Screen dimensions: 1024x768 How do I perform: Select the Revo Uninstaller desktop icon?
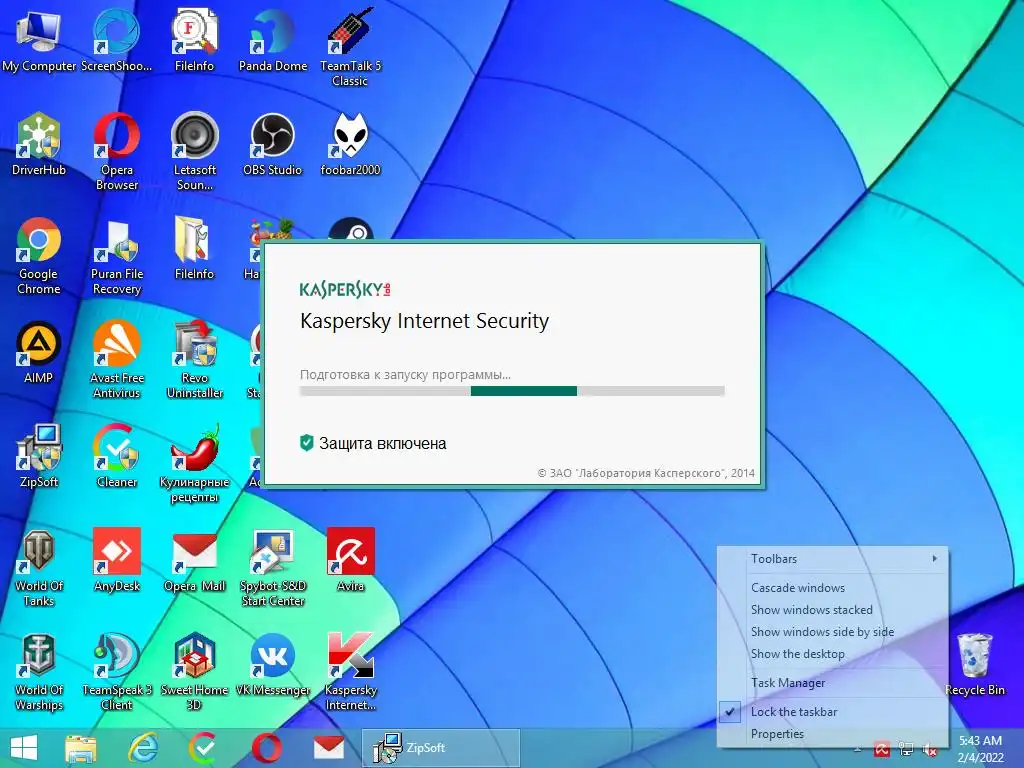click(194, 359)
